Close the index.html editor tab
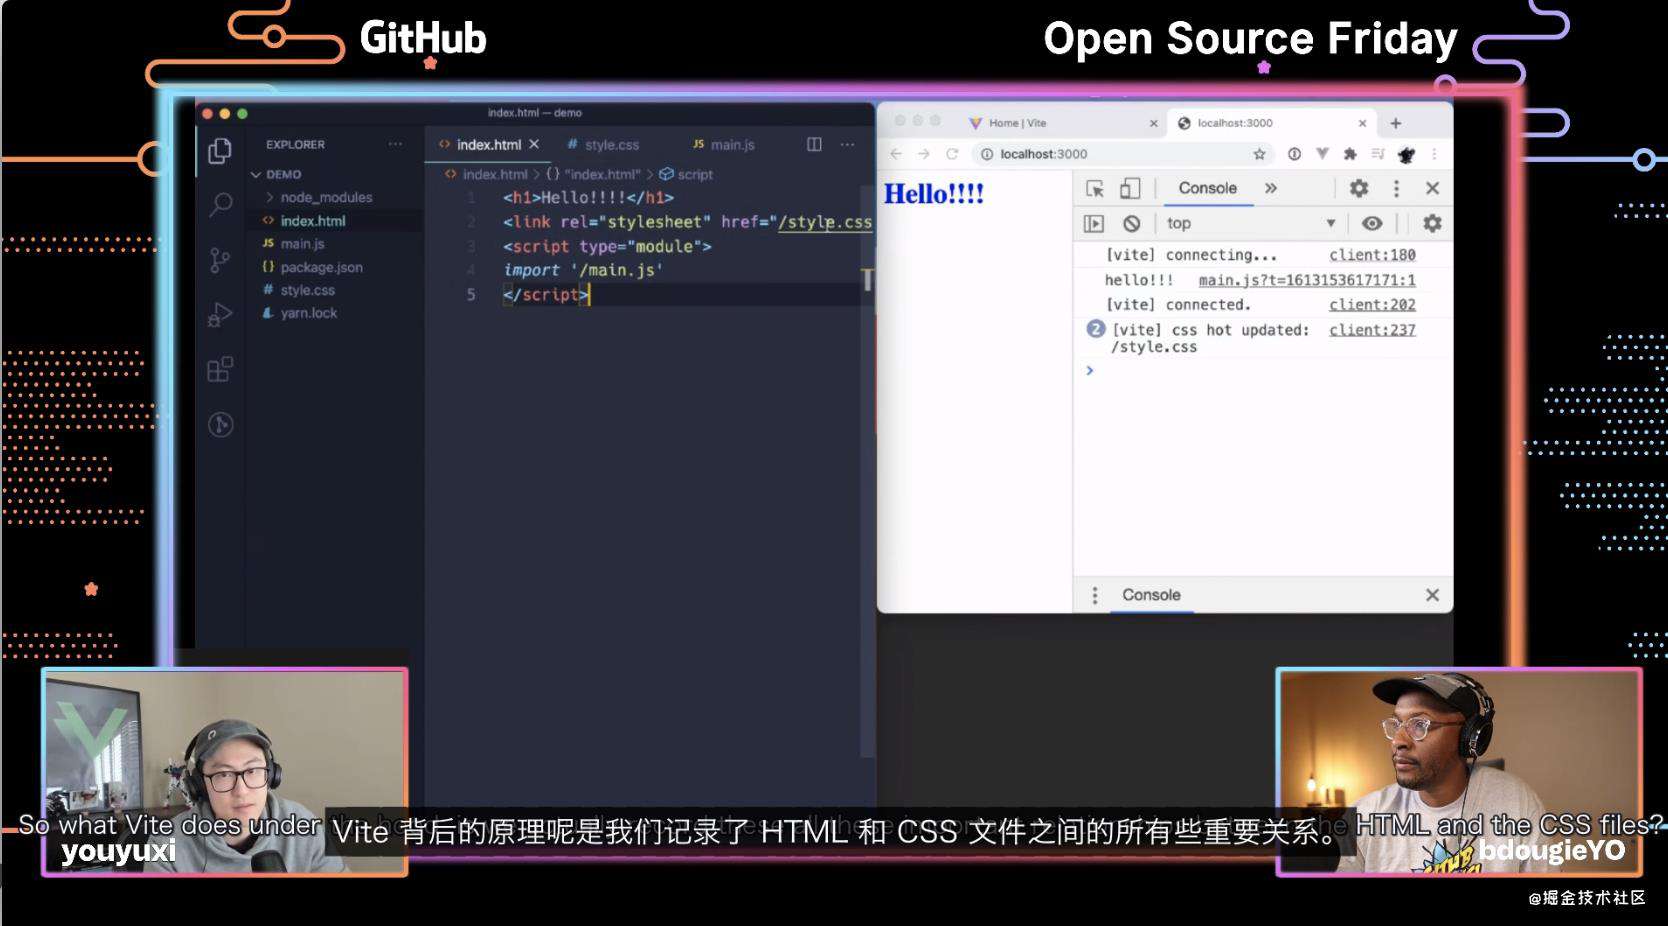 pos(534,144)
